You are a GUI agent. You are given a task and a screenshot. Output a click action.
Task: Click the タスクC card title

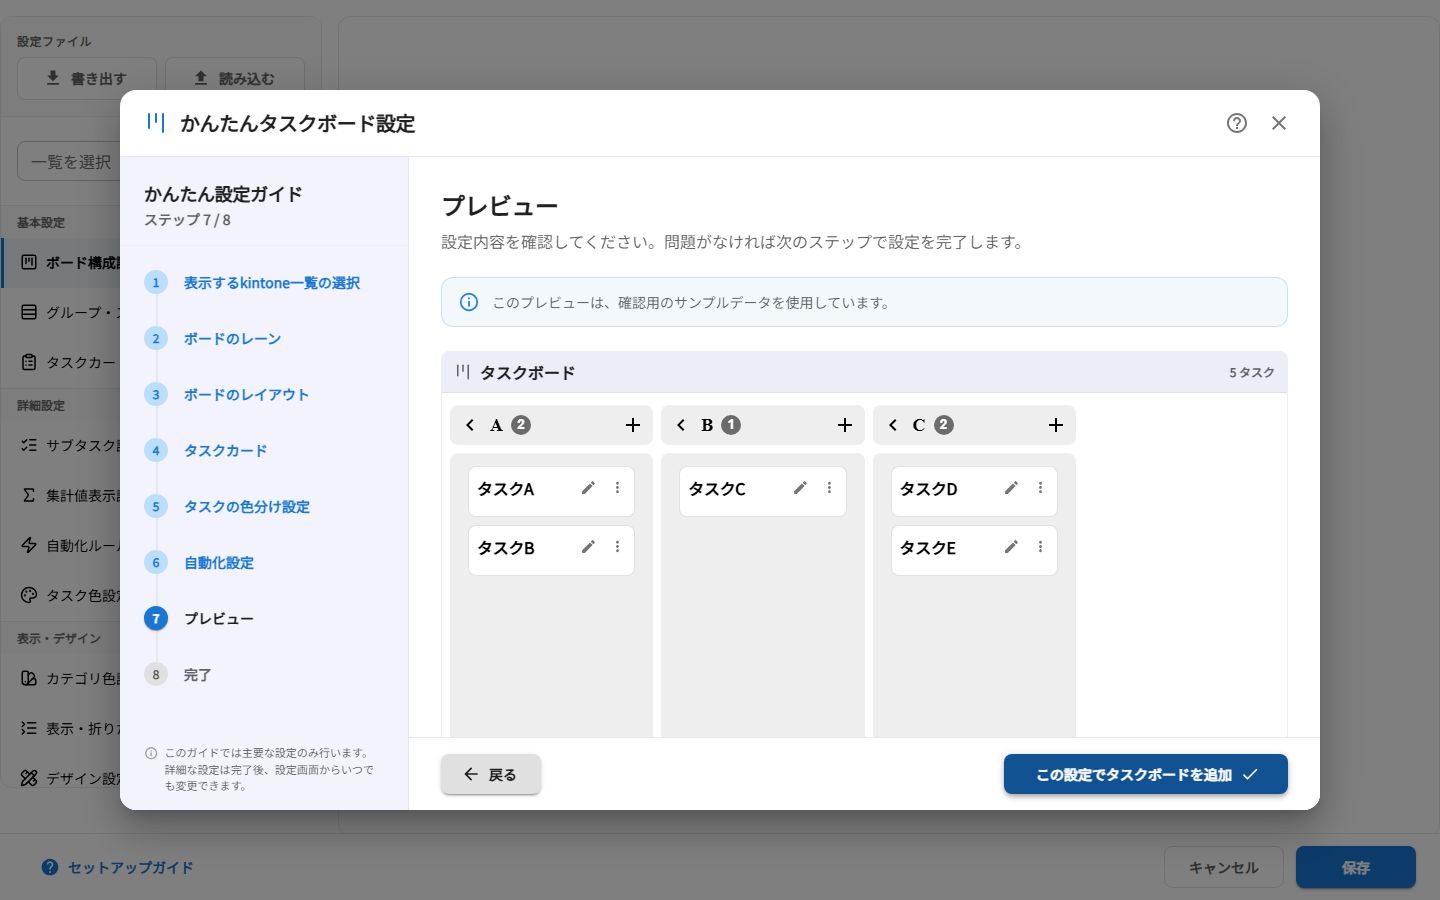pos(717,489)
